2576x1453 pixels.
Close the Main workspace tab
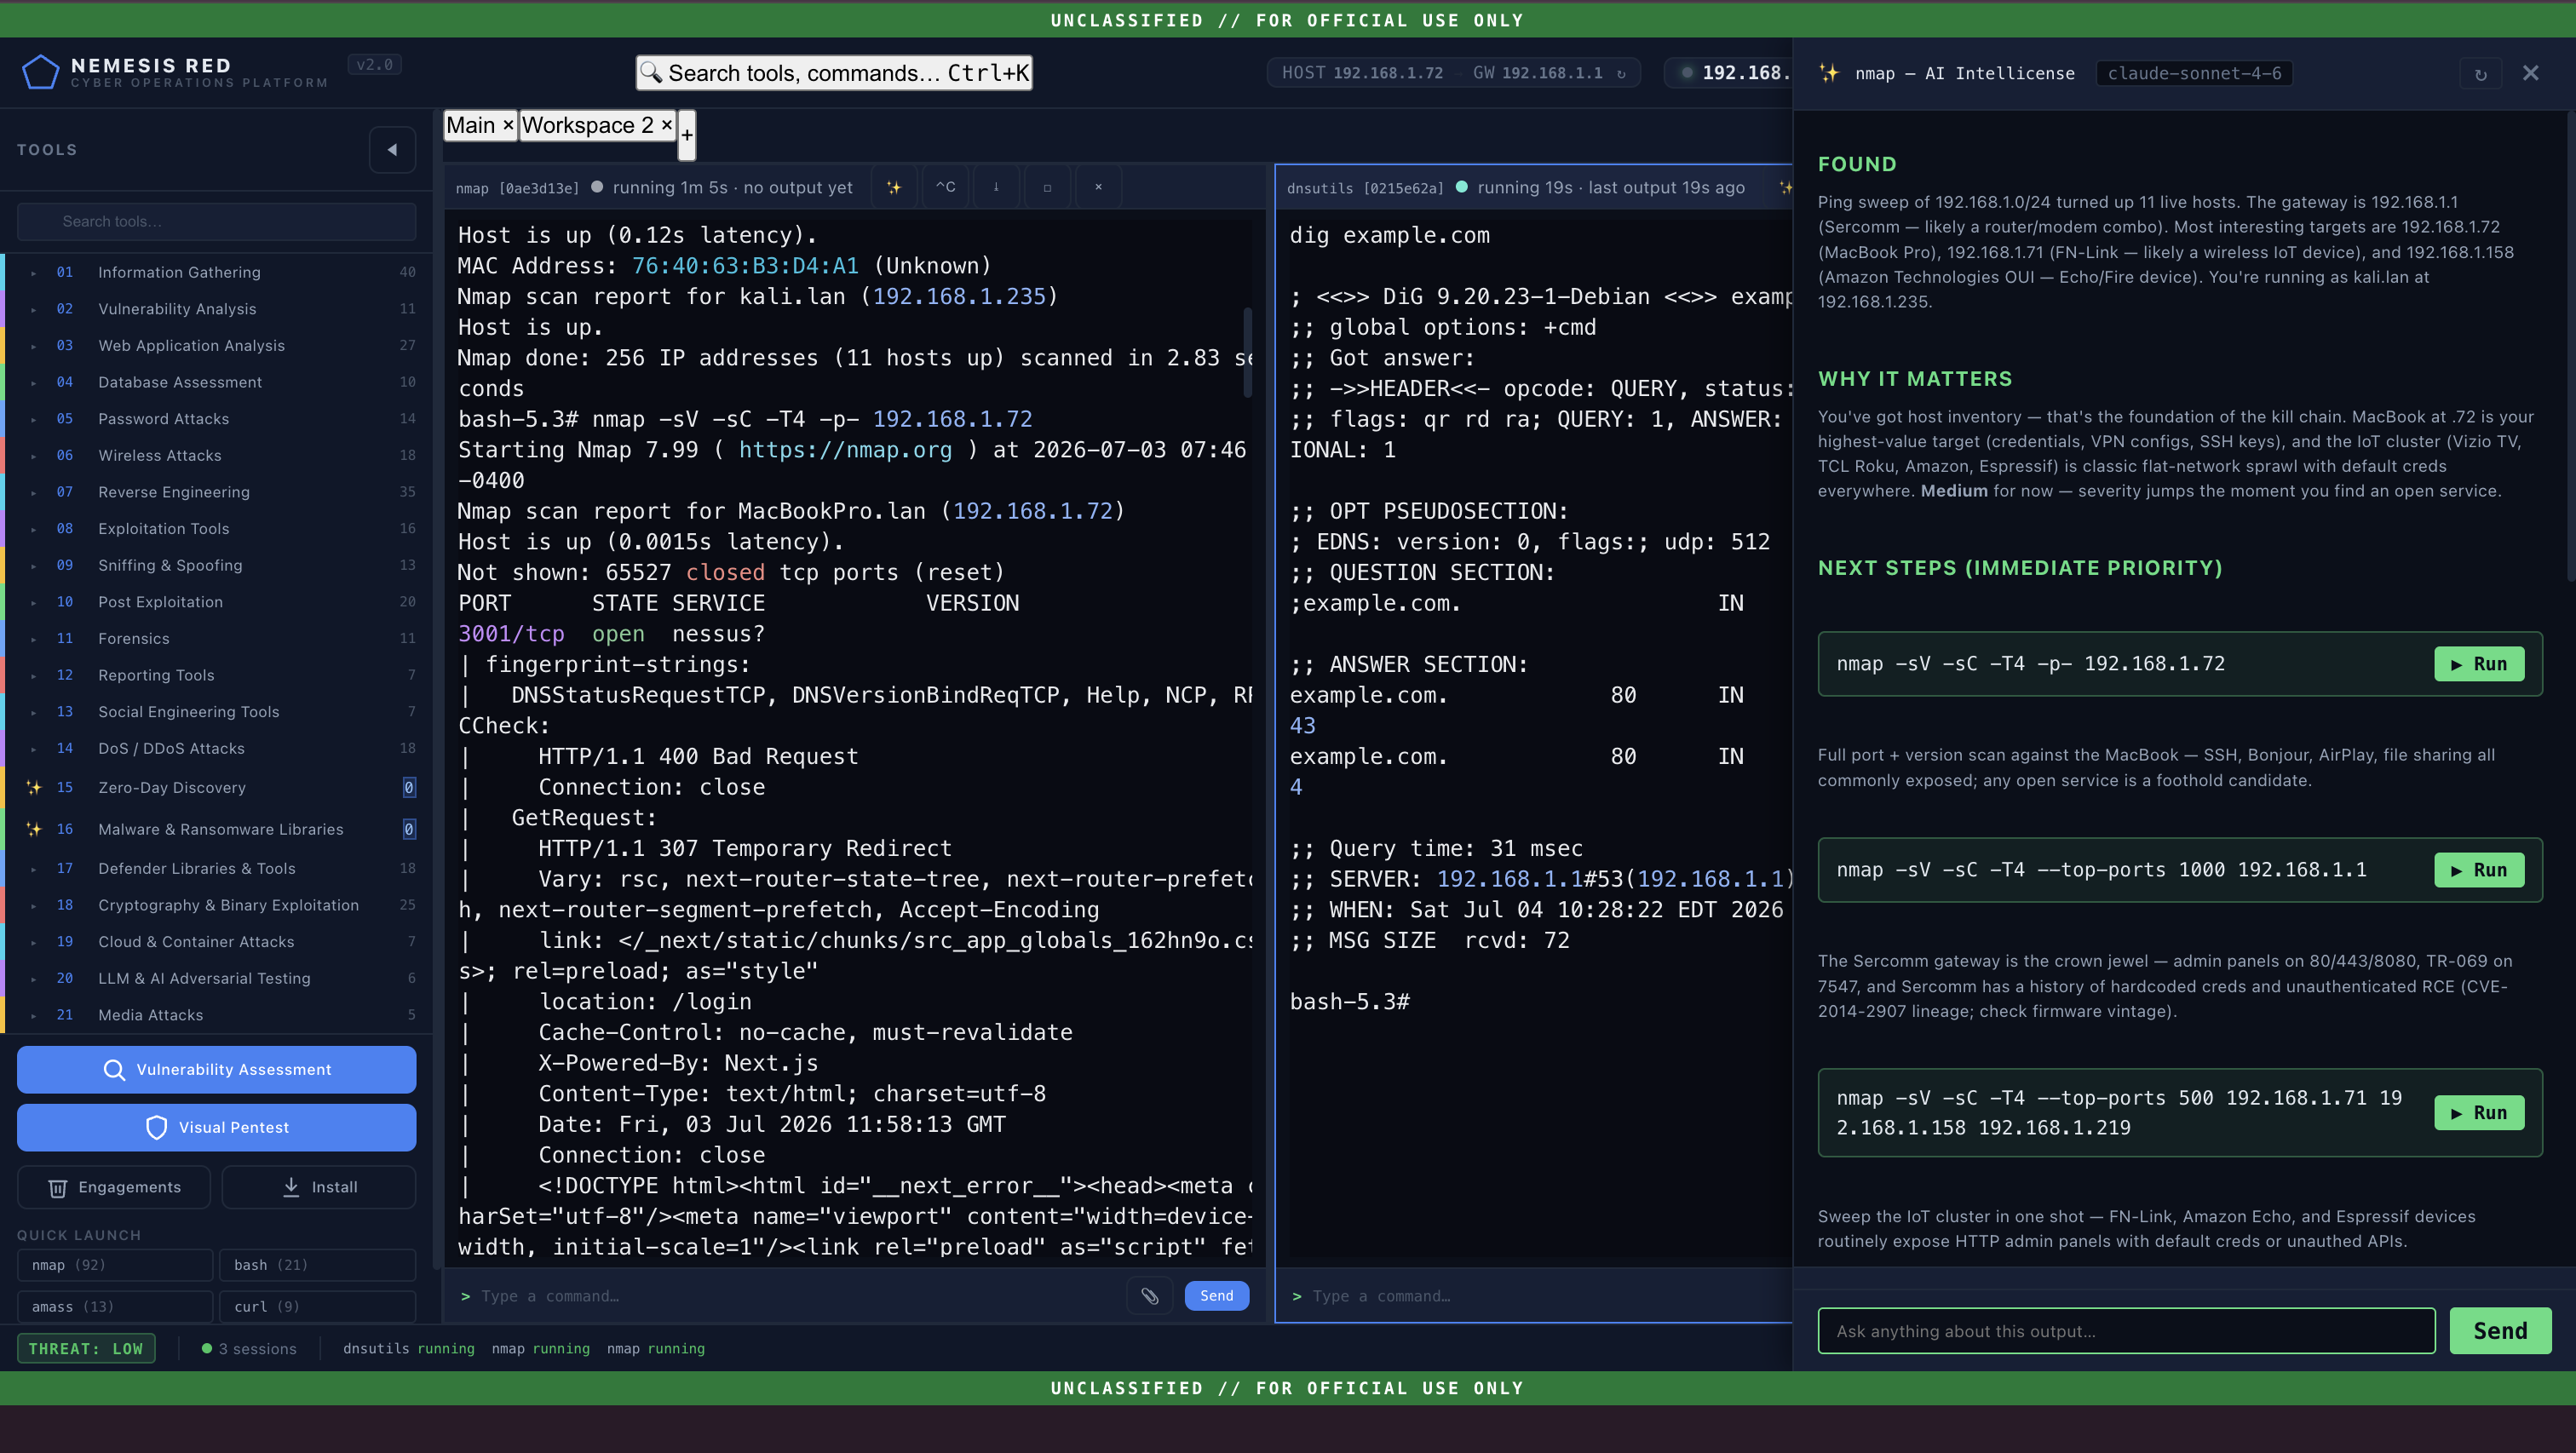508,125
